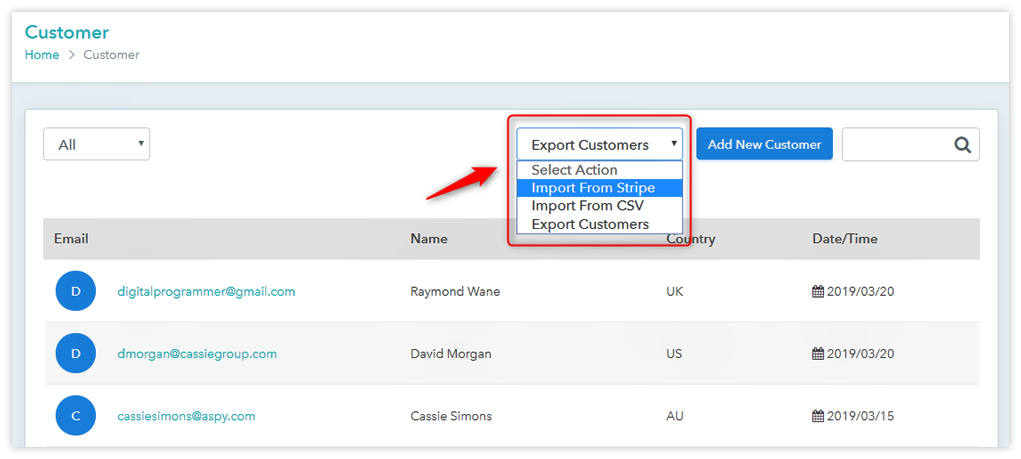Click avatar circle for digitalprogrammer@gmail.com
1021x459 pixels.
[x=76, y=292]
